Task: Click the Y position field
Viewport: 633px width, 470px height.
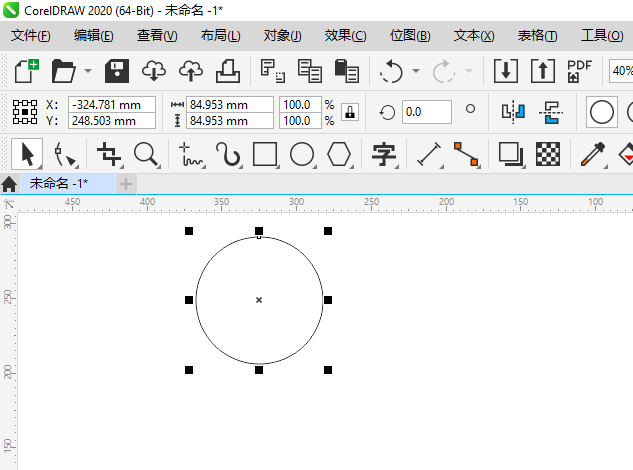Action: point(112,121)
